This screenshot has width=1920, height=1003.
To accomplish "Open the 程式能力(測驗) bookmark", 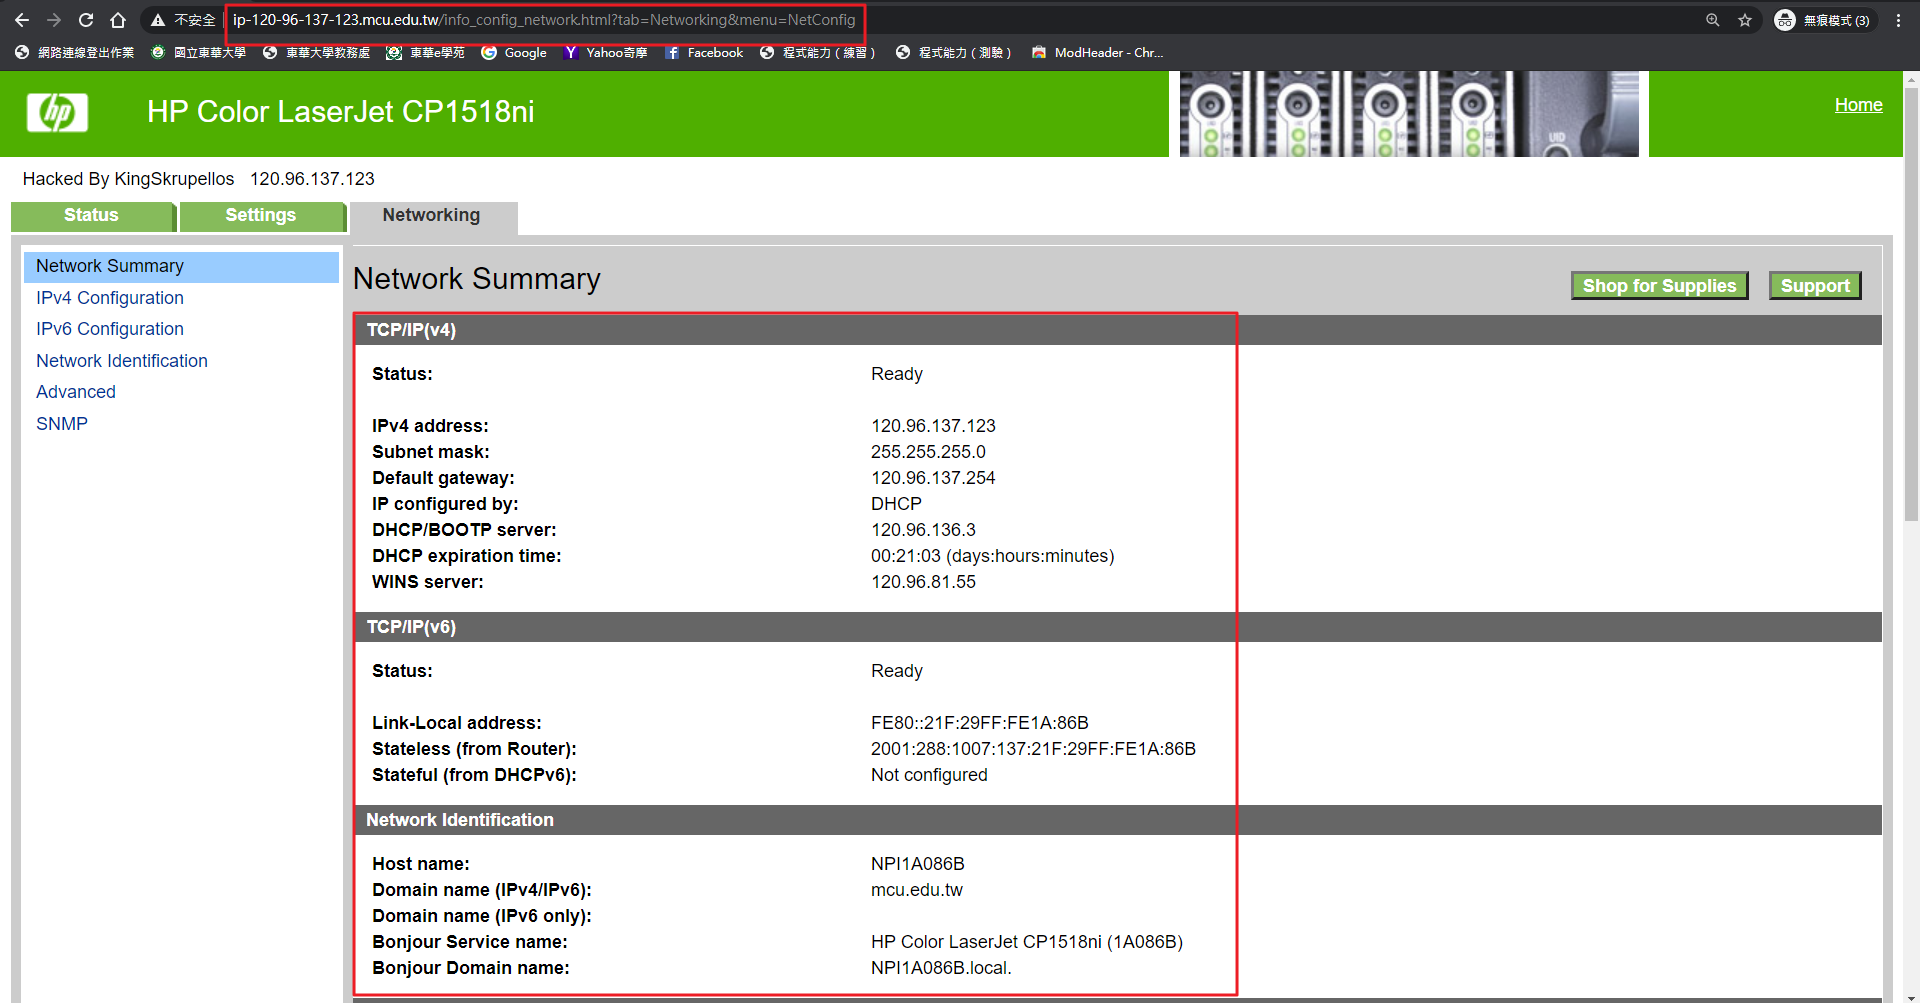I will click(x=954, y=52).
